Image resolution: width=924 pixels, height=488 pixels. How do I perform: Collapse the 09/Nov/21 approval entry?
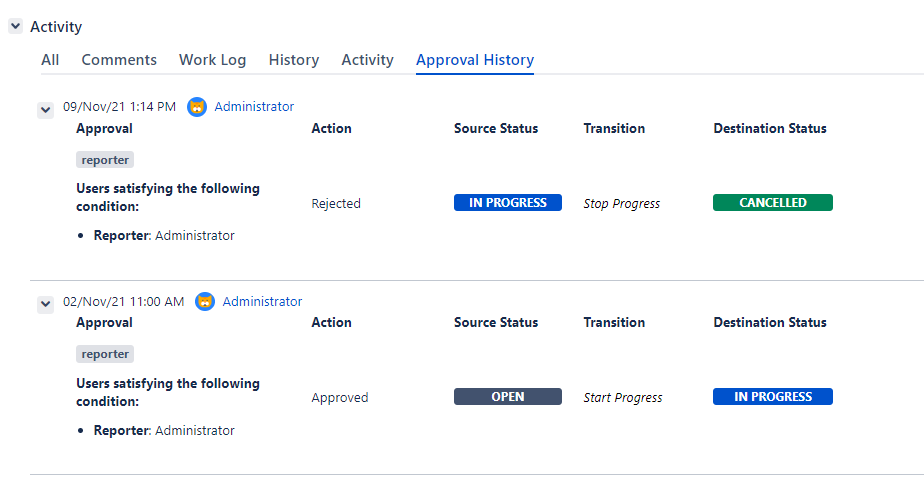(x=45, y=109)
